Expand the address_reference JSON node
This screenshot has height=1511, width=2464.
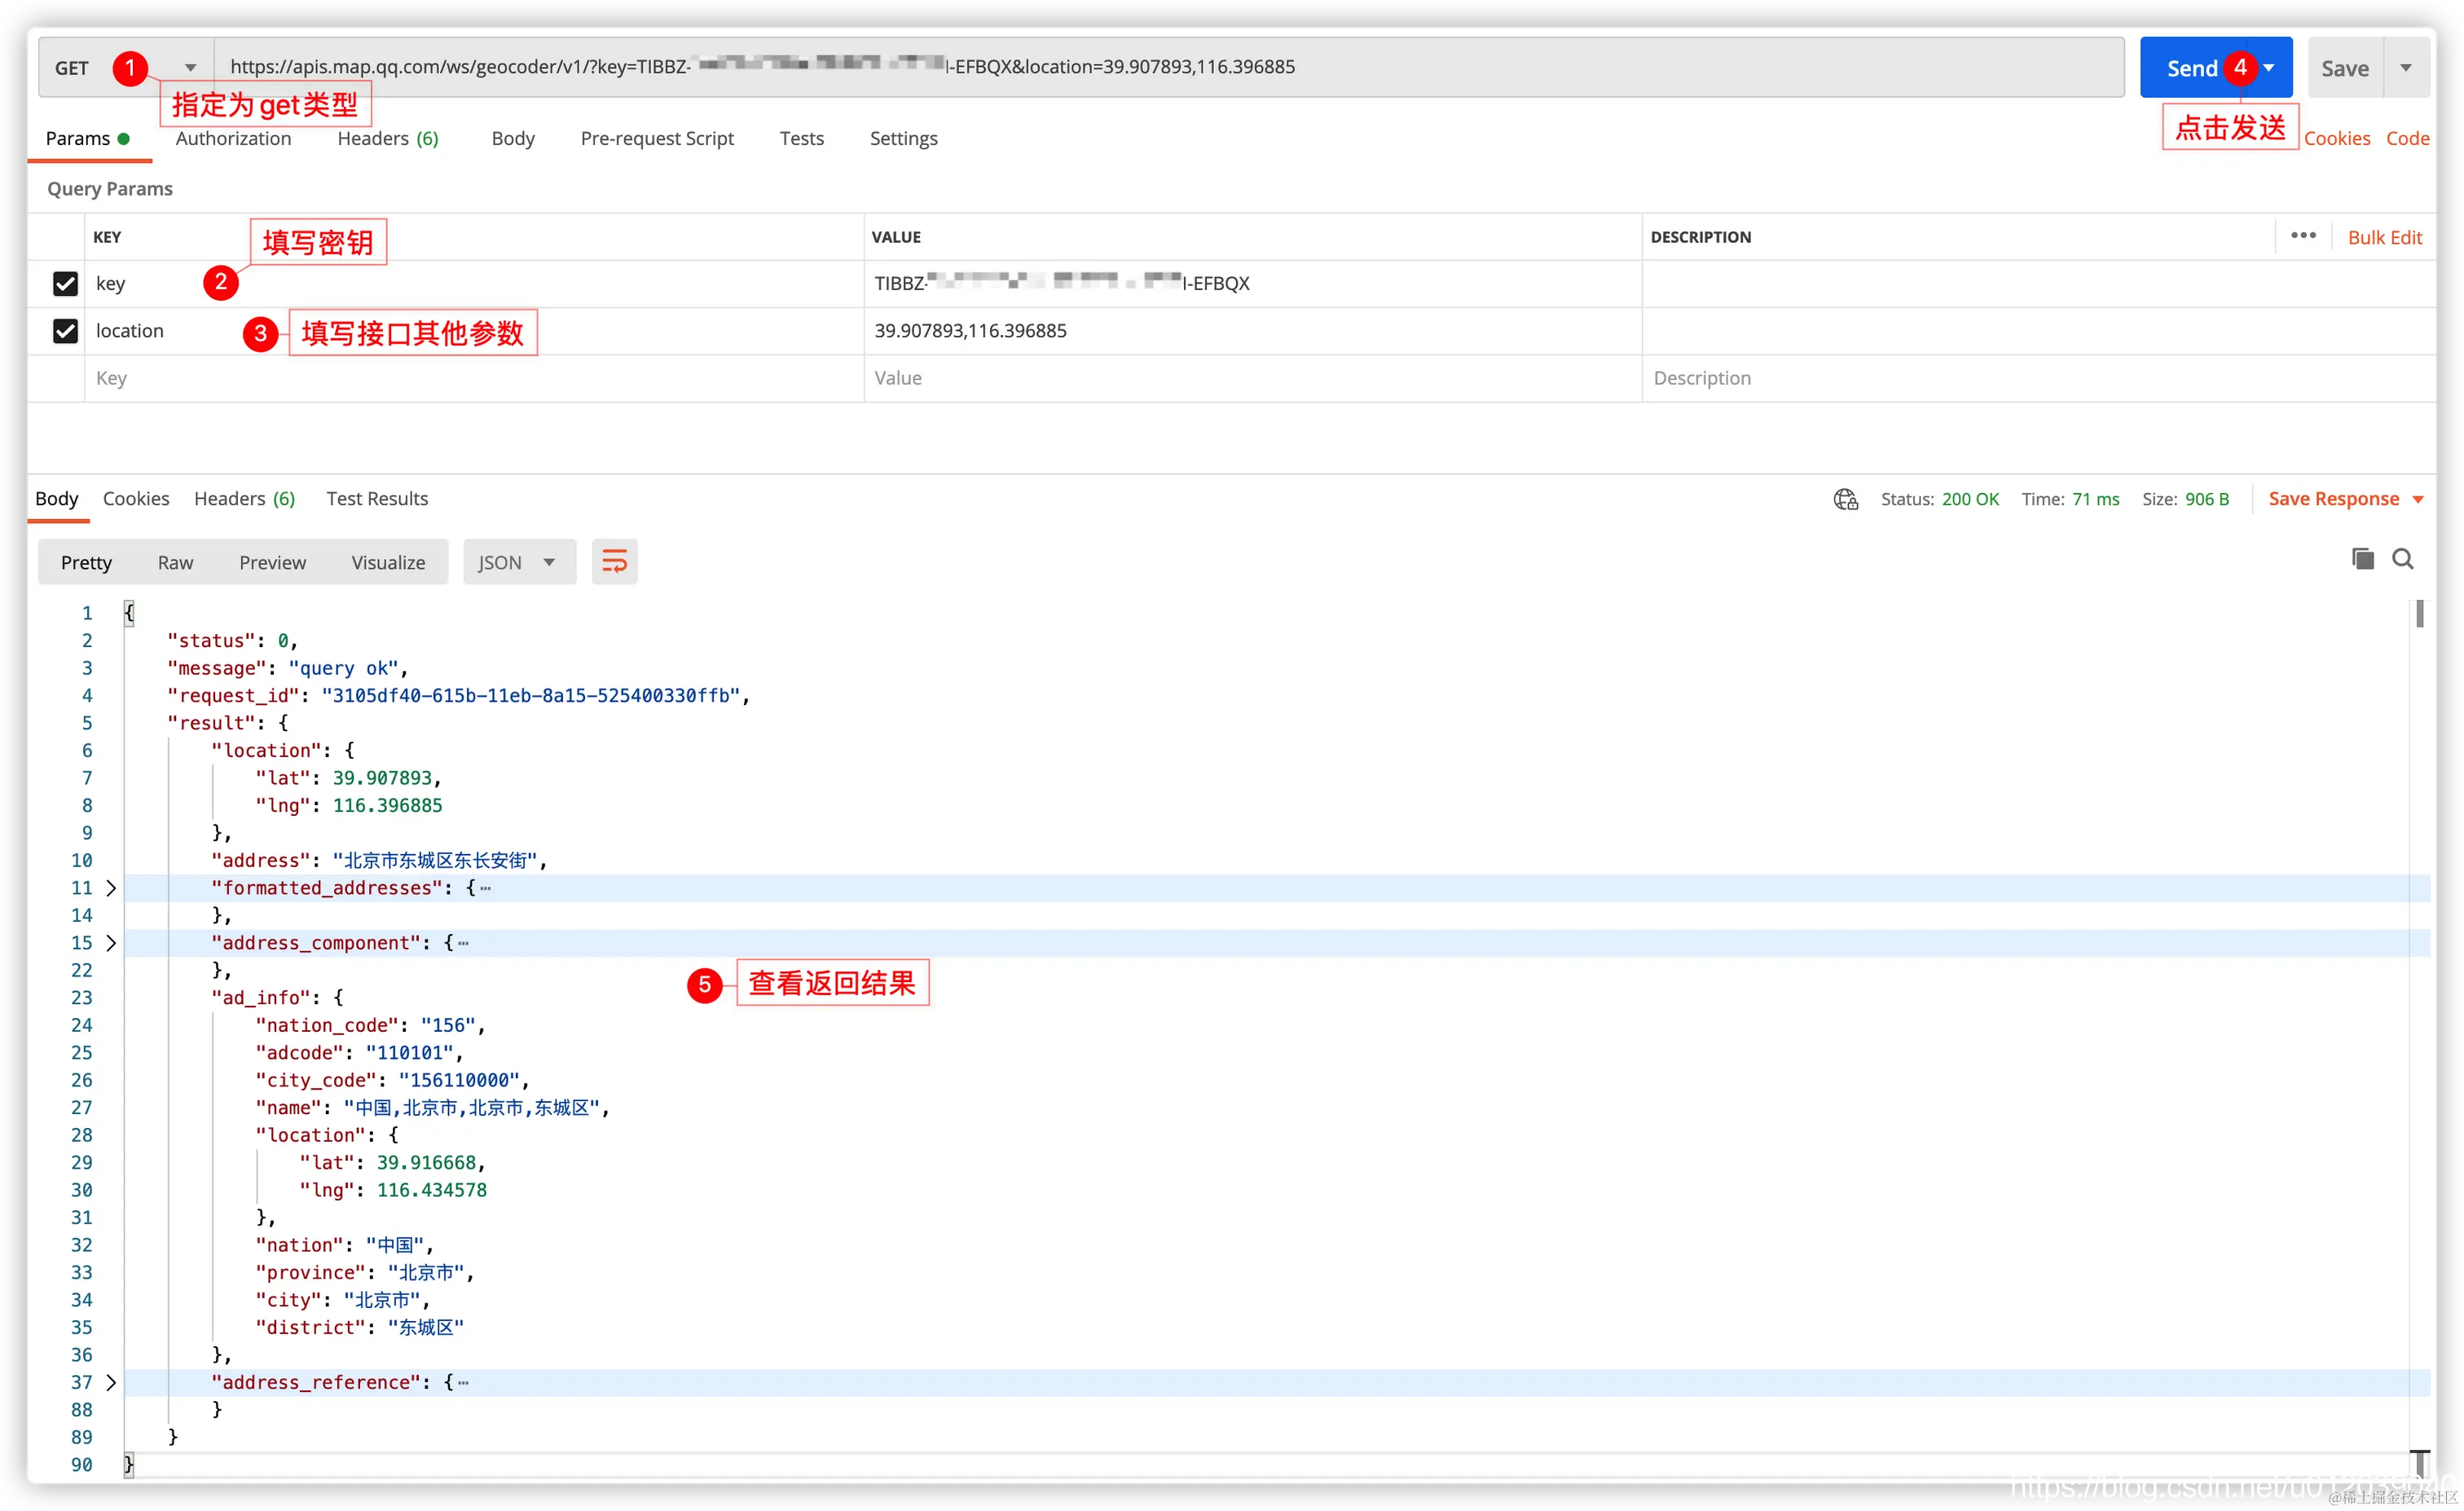coord(111,1382)
